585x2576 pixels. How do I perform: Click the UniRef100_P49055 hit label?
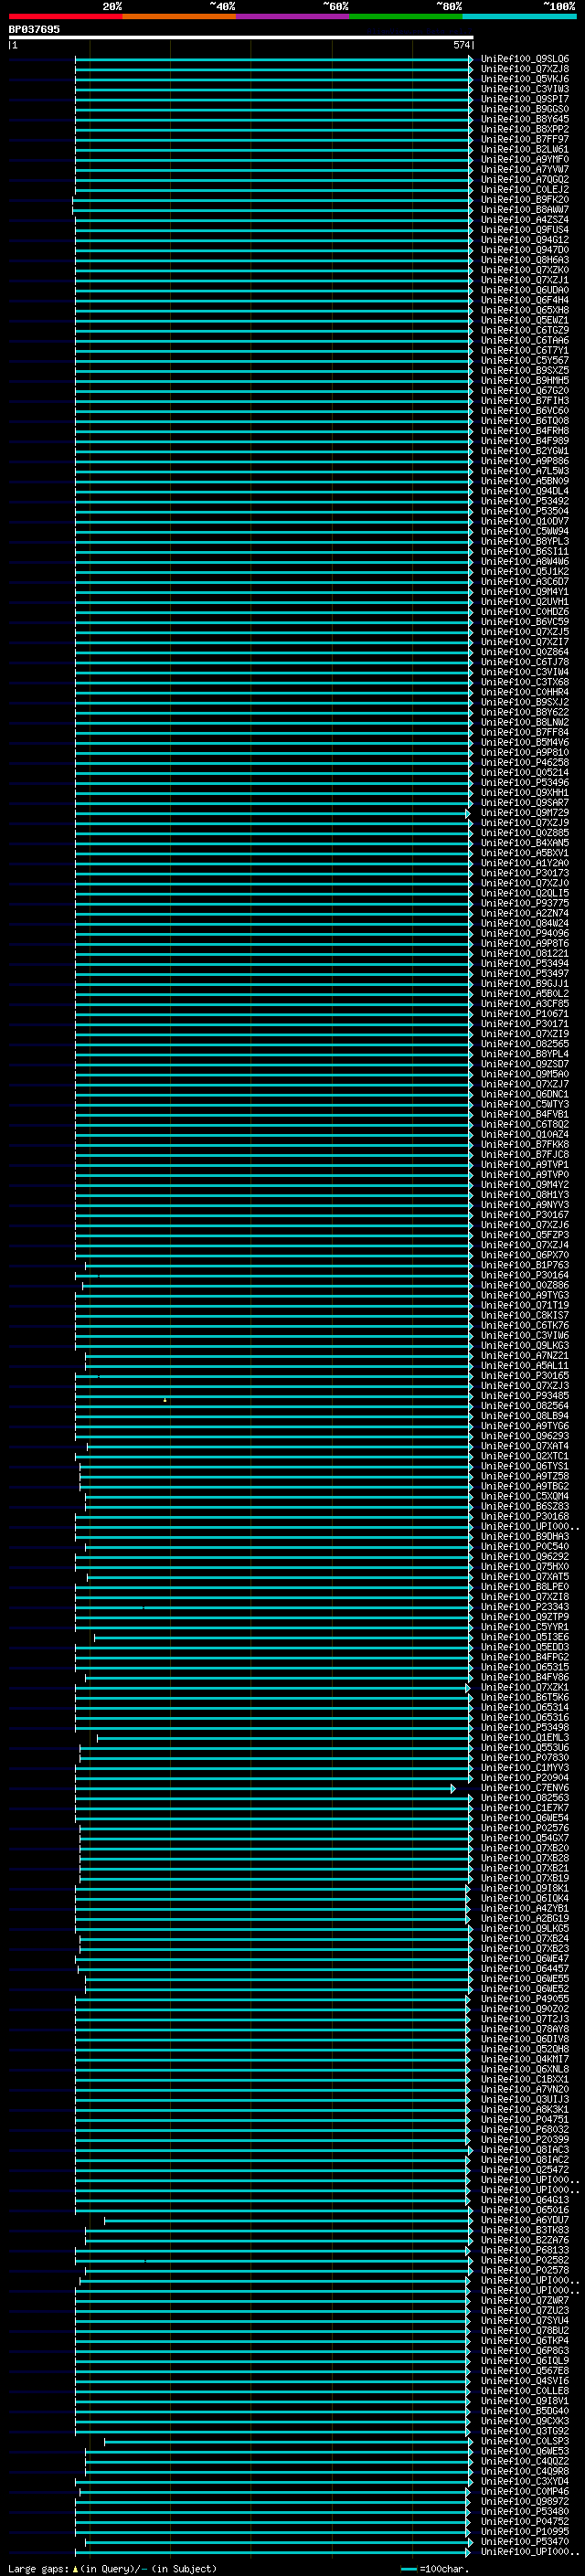tap(525, 1999)
